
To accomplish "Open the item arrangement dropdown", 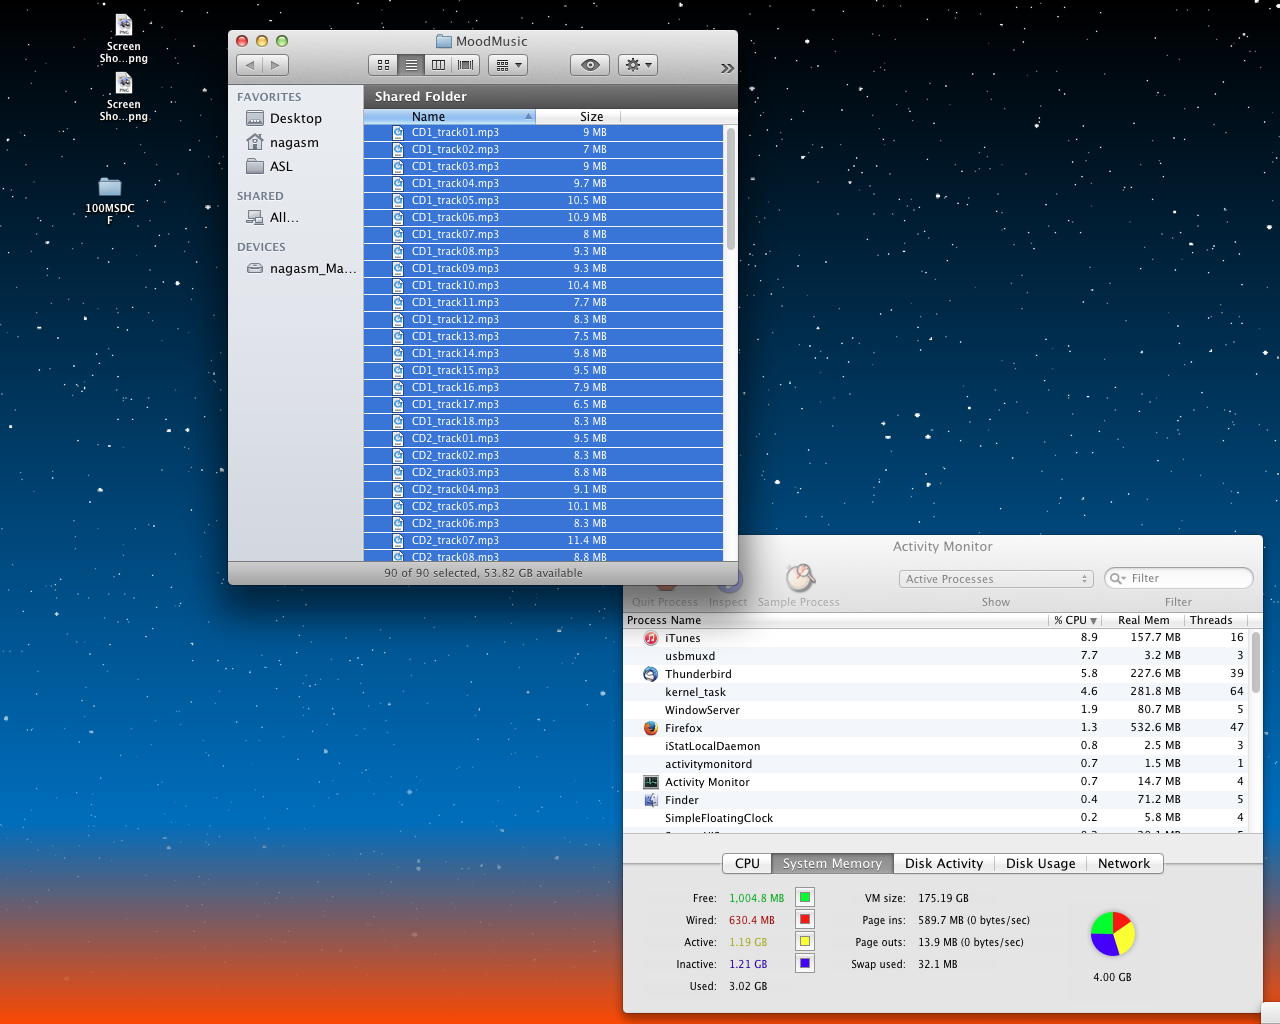I will (508, 65).
